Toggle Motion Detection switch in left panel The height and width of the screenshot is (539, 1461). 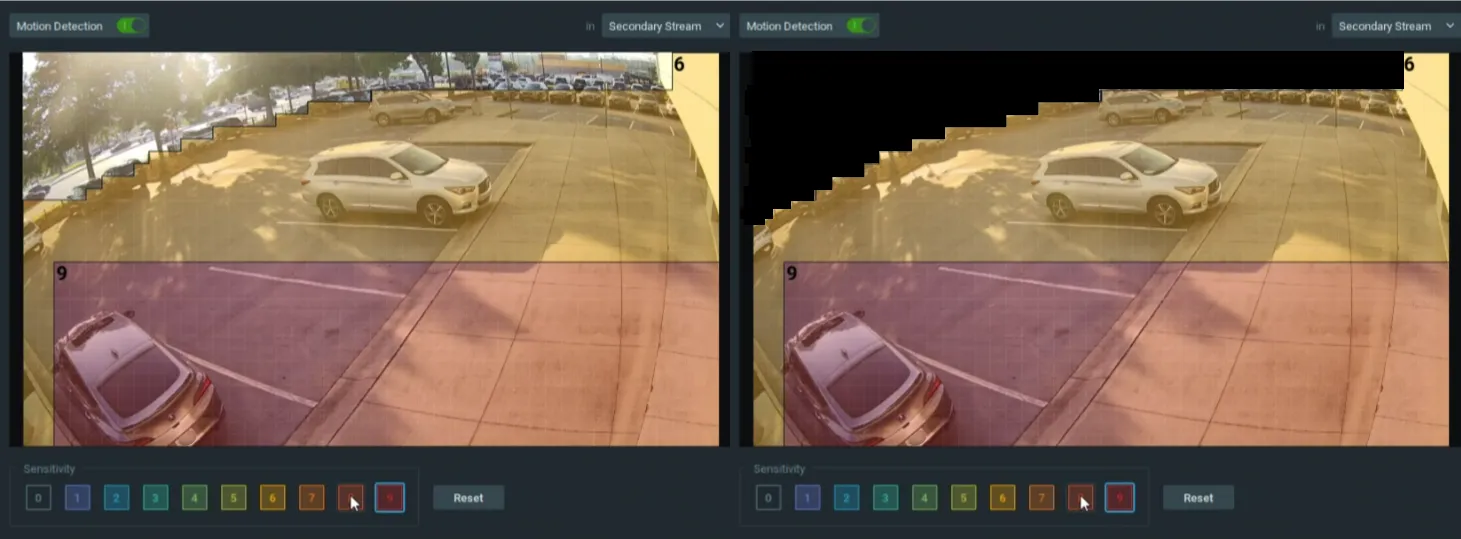131,26
